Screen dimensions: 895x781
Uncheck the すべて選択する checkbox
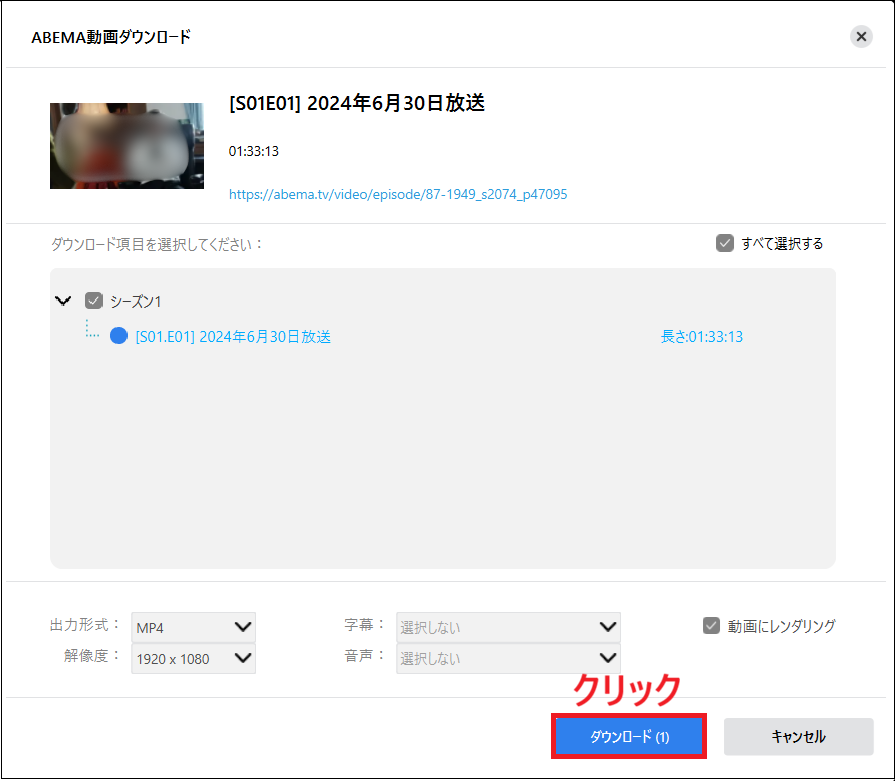[x=724, y=242]
